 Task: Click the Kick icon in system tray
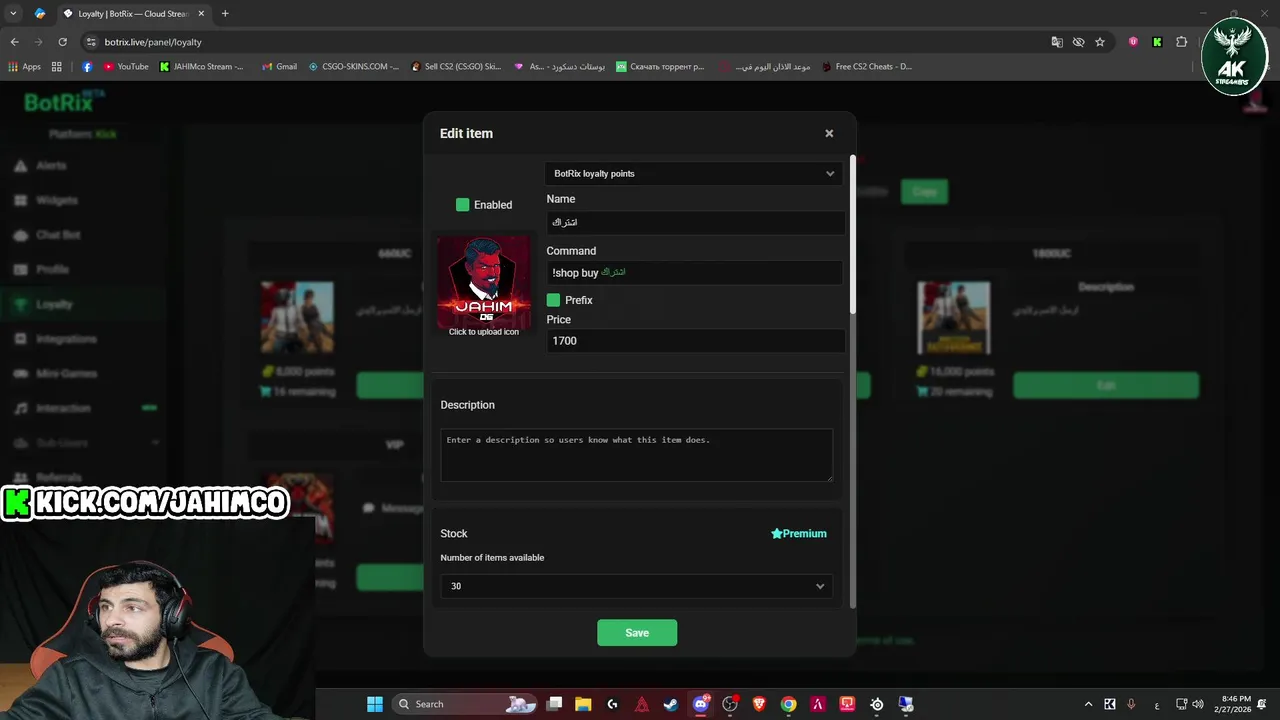(x=1110, y=704)
